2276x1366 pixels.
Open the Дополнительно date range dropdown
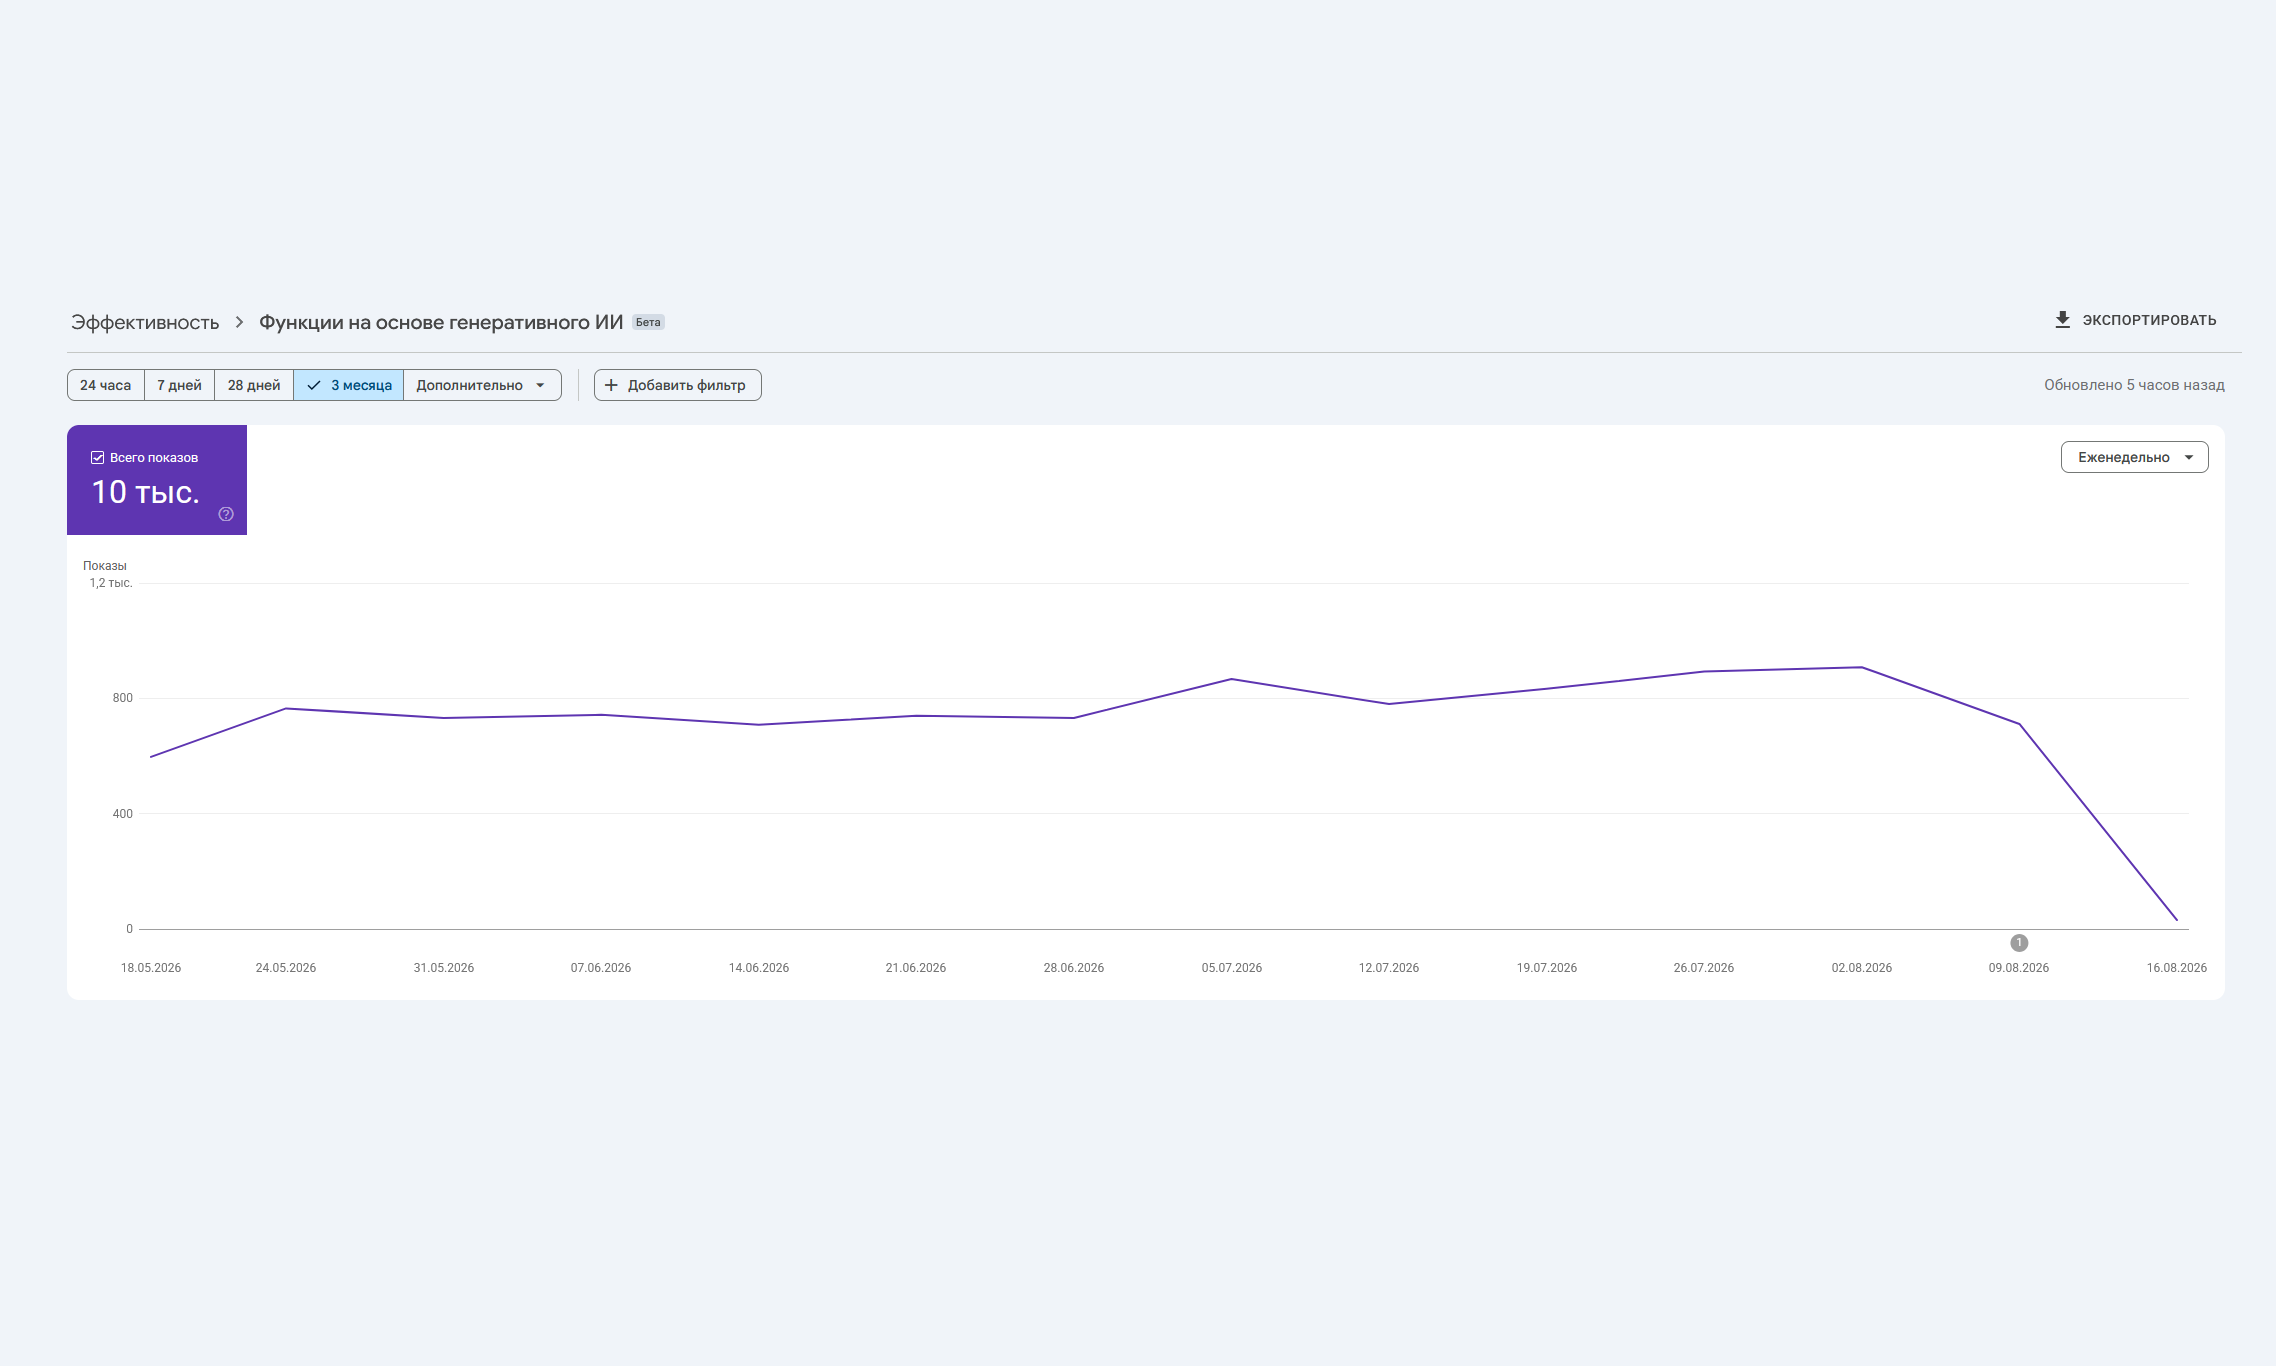click(482, 385)
